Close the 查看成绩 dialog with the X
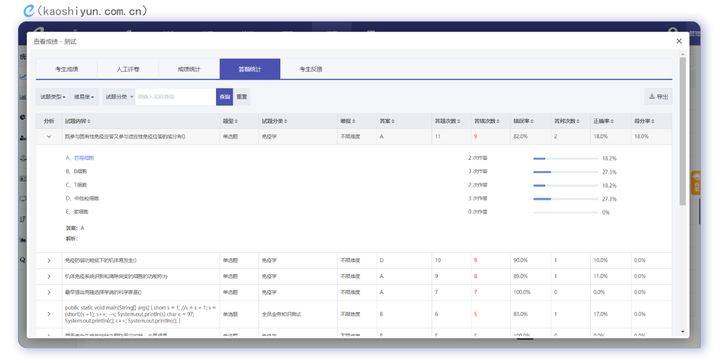Viewport: 720px width, 363px height. pos(679,41)
